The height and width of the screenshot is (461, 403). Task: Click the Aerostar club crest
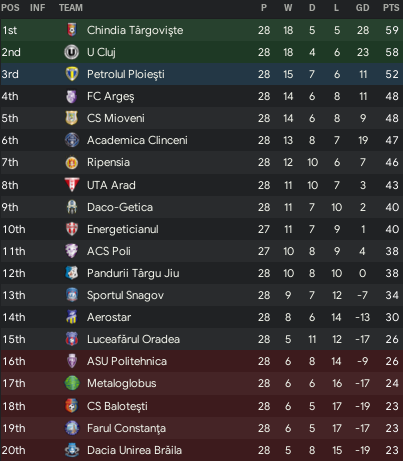tap(72, 317)
